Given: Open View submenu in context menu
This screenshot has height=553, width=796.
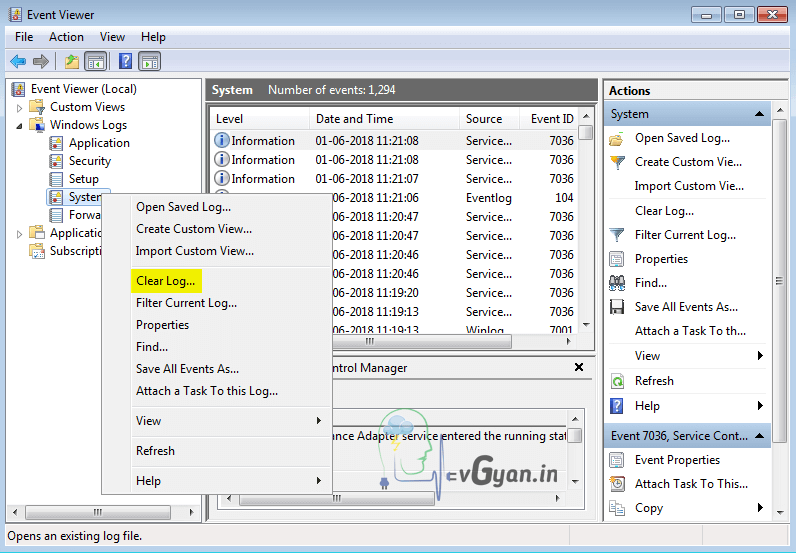Looking at the screenshot, I should [228, 420].
